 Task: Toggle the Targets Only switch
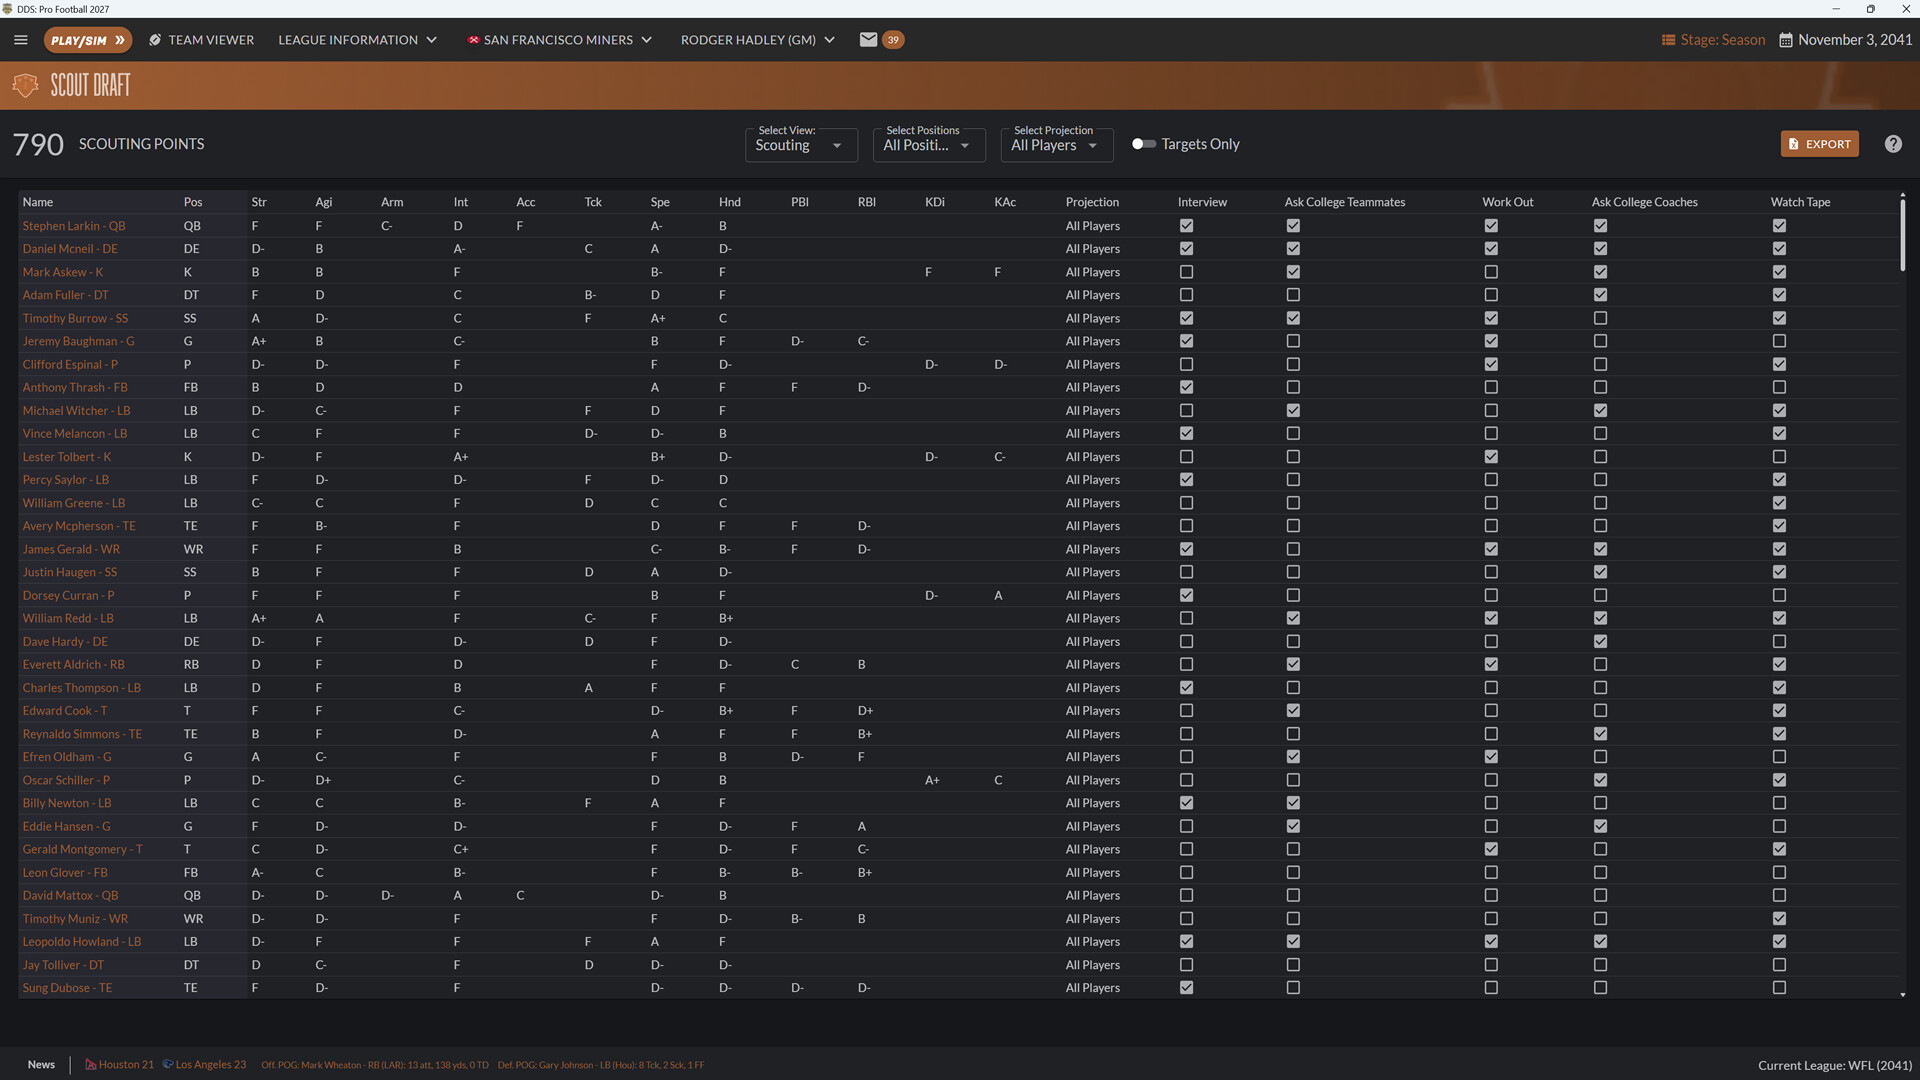tap(1143, 144)
